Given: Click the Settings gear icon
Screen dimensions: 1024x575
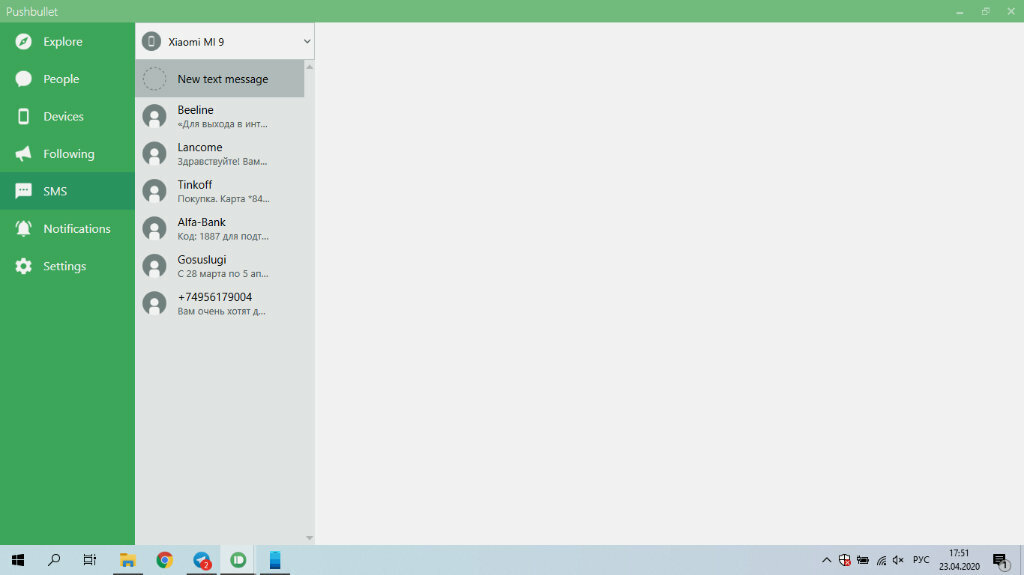Looking at the screenshot, I should coord(24,266).
